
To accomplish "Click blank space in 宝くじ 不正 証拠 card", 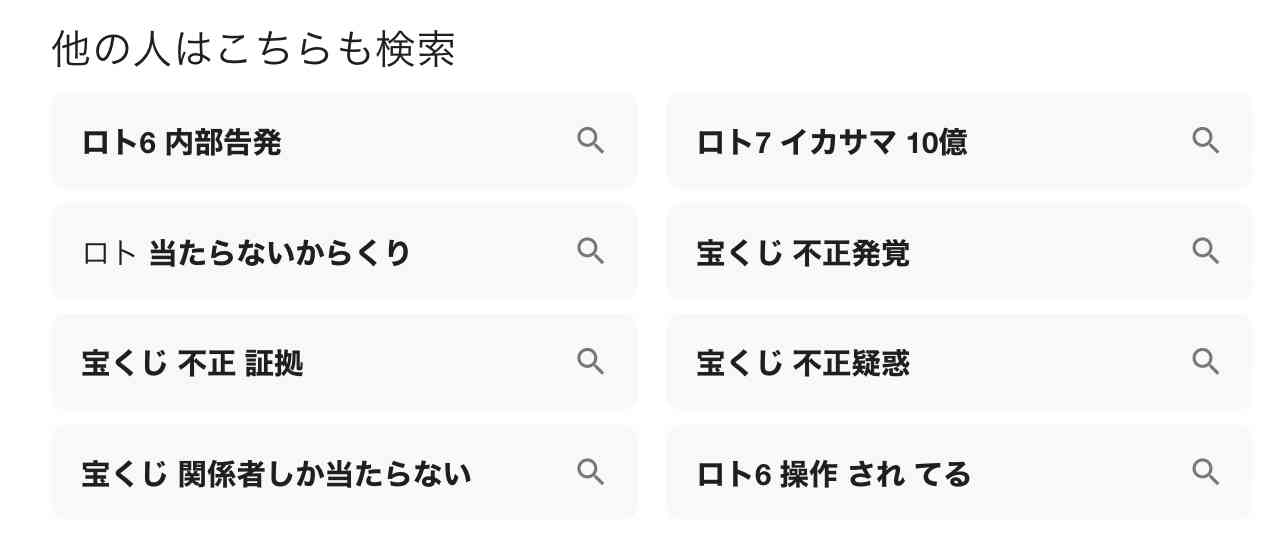I will click(440, 362).
